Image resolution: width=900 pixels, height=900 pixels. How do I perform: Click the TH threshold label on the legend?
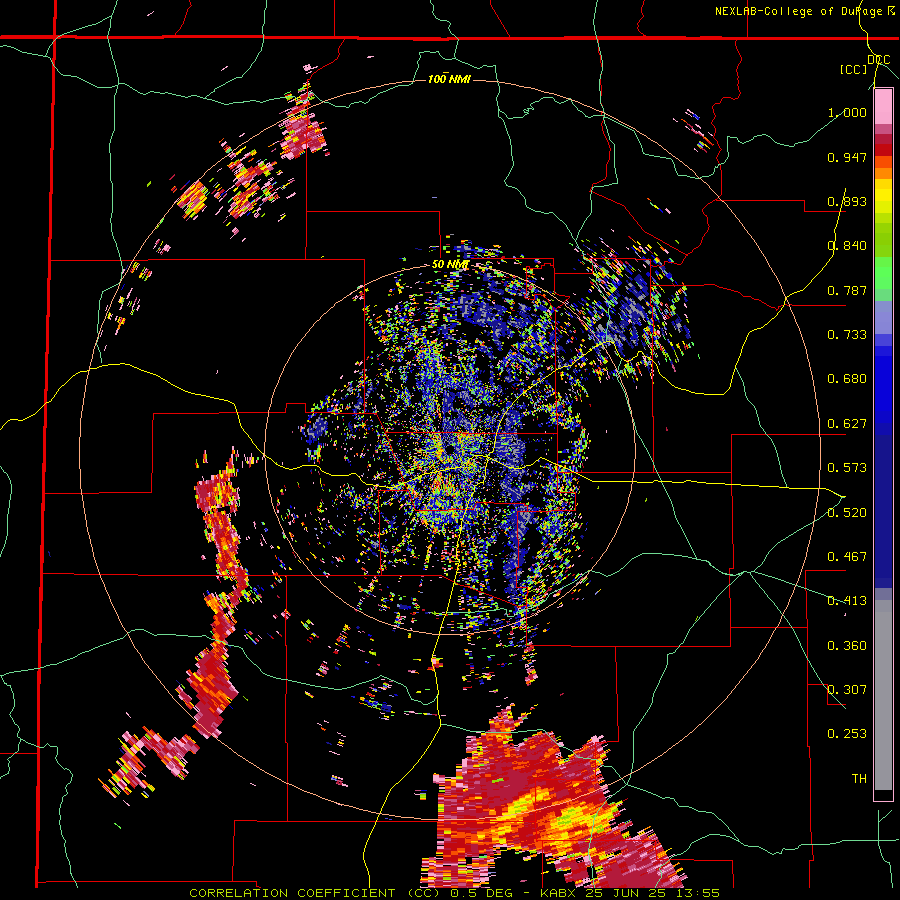859,779
